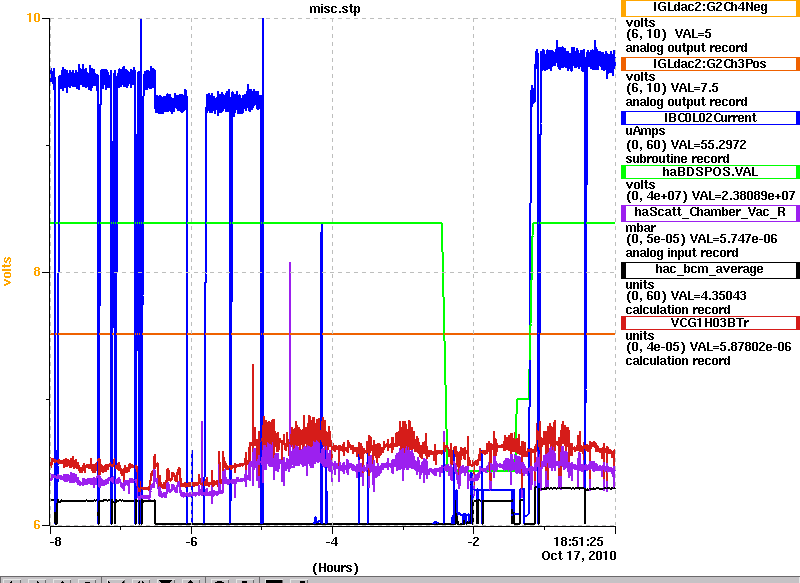The image size is (800, 583).
Task: Click 'subroutine record' description text
Action: click(678, 159)
